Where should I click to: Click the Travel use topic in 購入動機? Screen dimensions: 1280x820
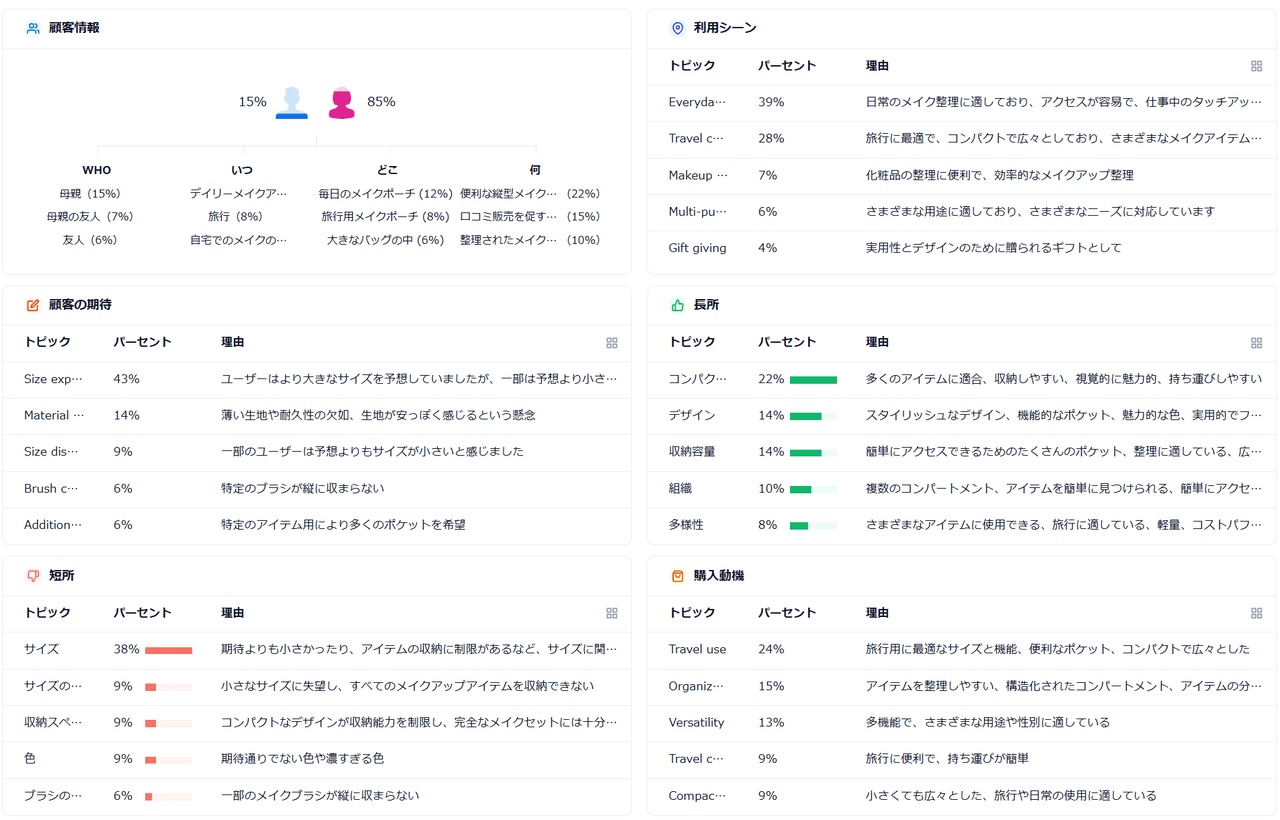click(697, 650)
